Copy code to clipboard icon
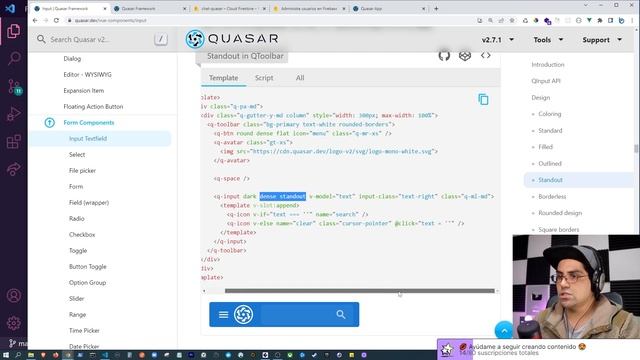The width and height of the screenshot is (640, 360). 483,99
